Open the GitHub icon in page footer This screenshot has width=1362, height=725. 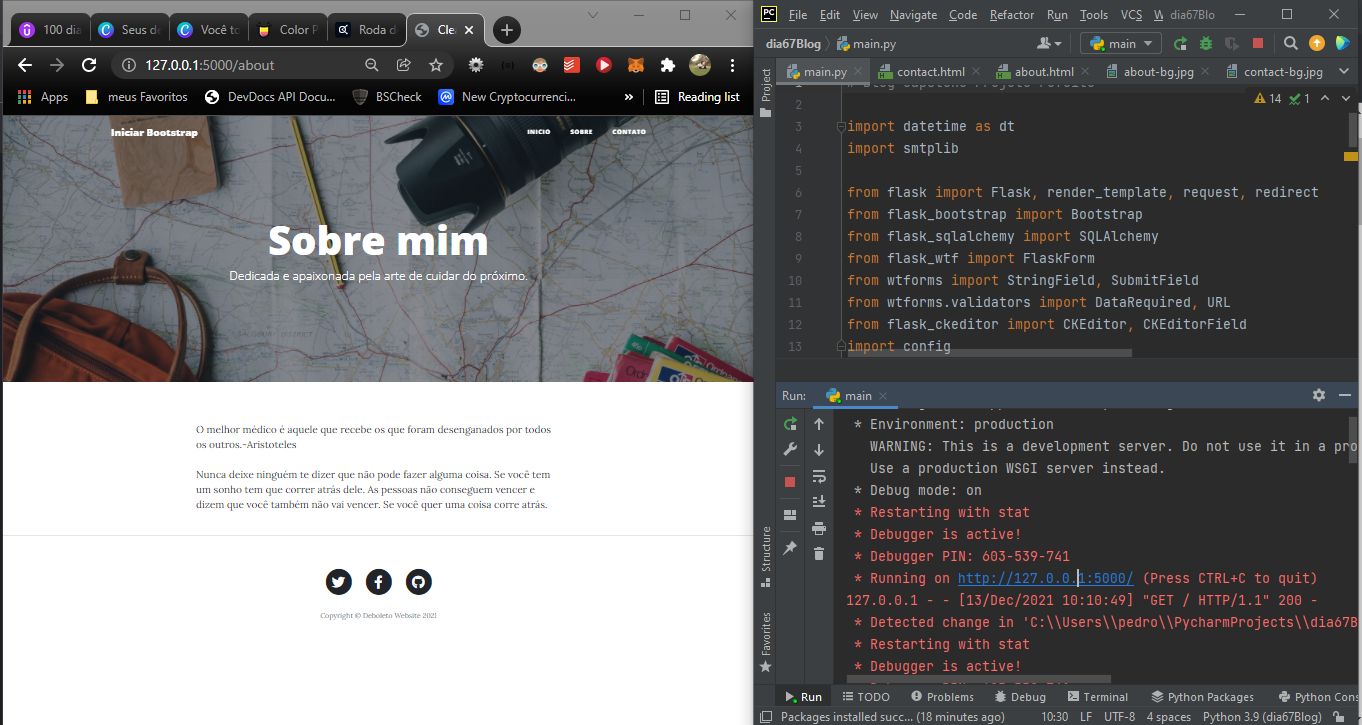[418, 582]
